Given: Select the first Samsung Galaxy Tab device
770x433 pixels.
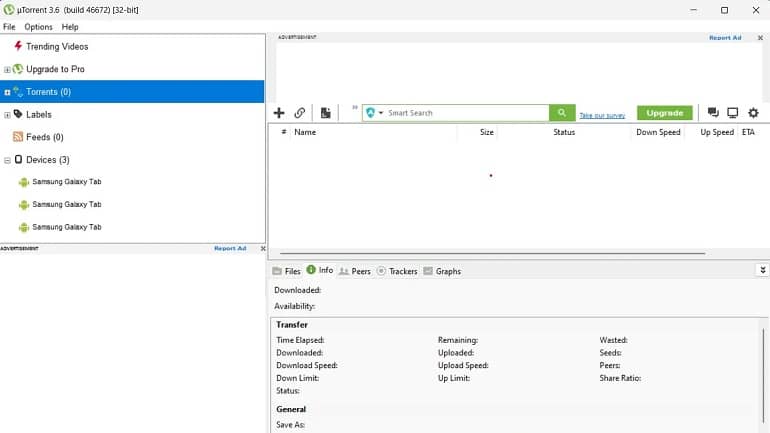Looking at the screenshot, I should pos(67,182).
